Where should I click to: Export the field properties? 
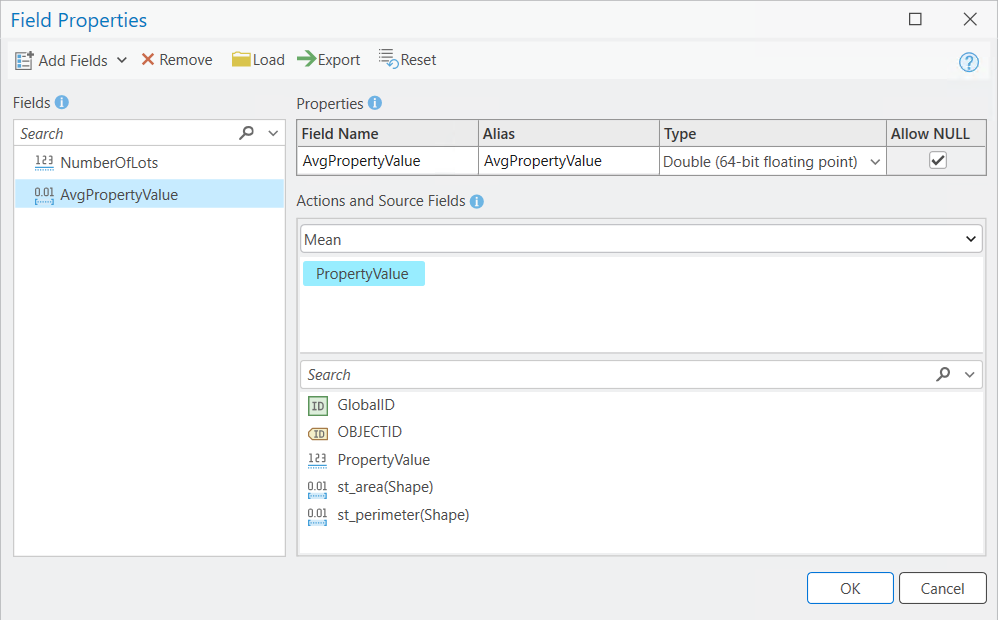coord(328,60)
